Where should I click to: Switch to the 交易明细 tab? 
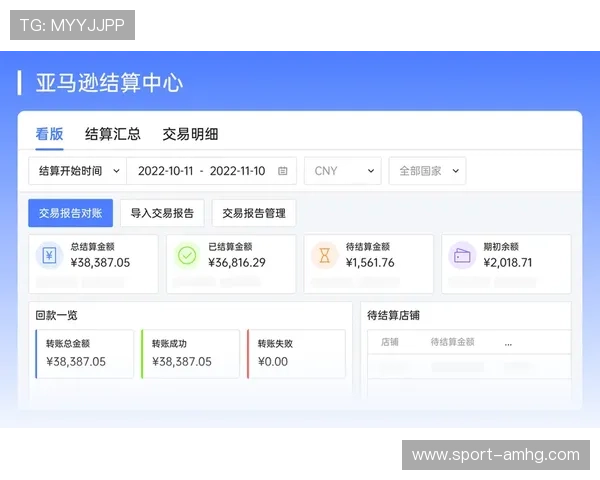pos(190,134)
